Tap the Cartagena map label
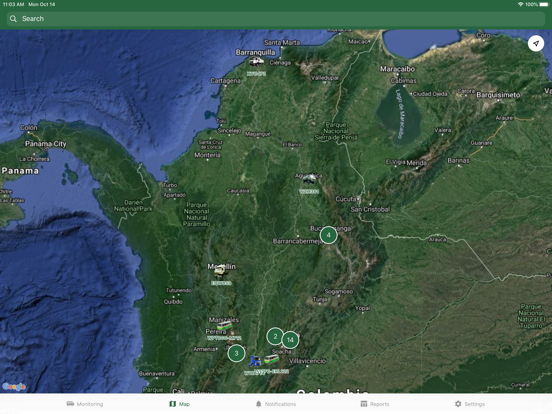552x414 pixels. point(225,81)
